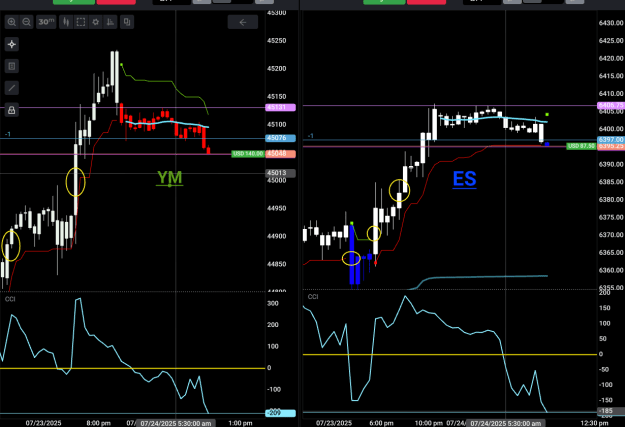The image size is (625, 427).
Task: Click the 6430.00 price axis value
Action: click(x=611, y=23)
